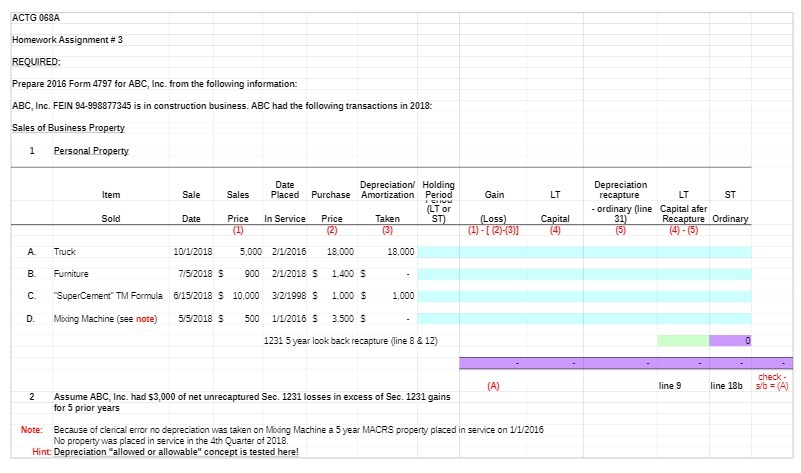Viewport: 801px width, 473px height.
Task: Select Mixing Machine sales price 500
Action: point(252,319)
